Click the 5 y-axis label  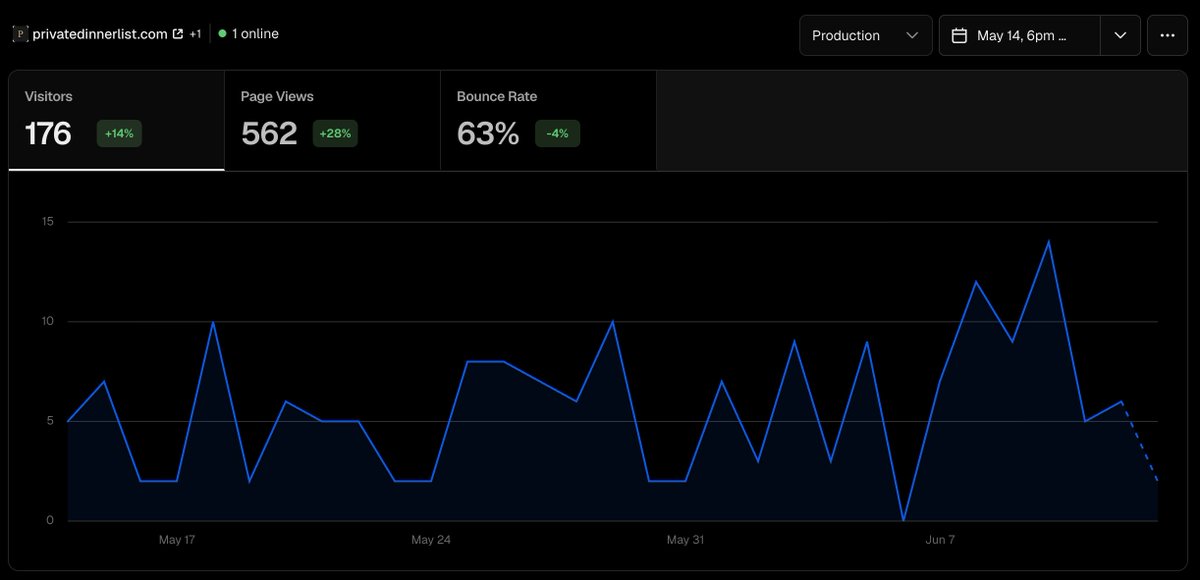tap(50, 421)
